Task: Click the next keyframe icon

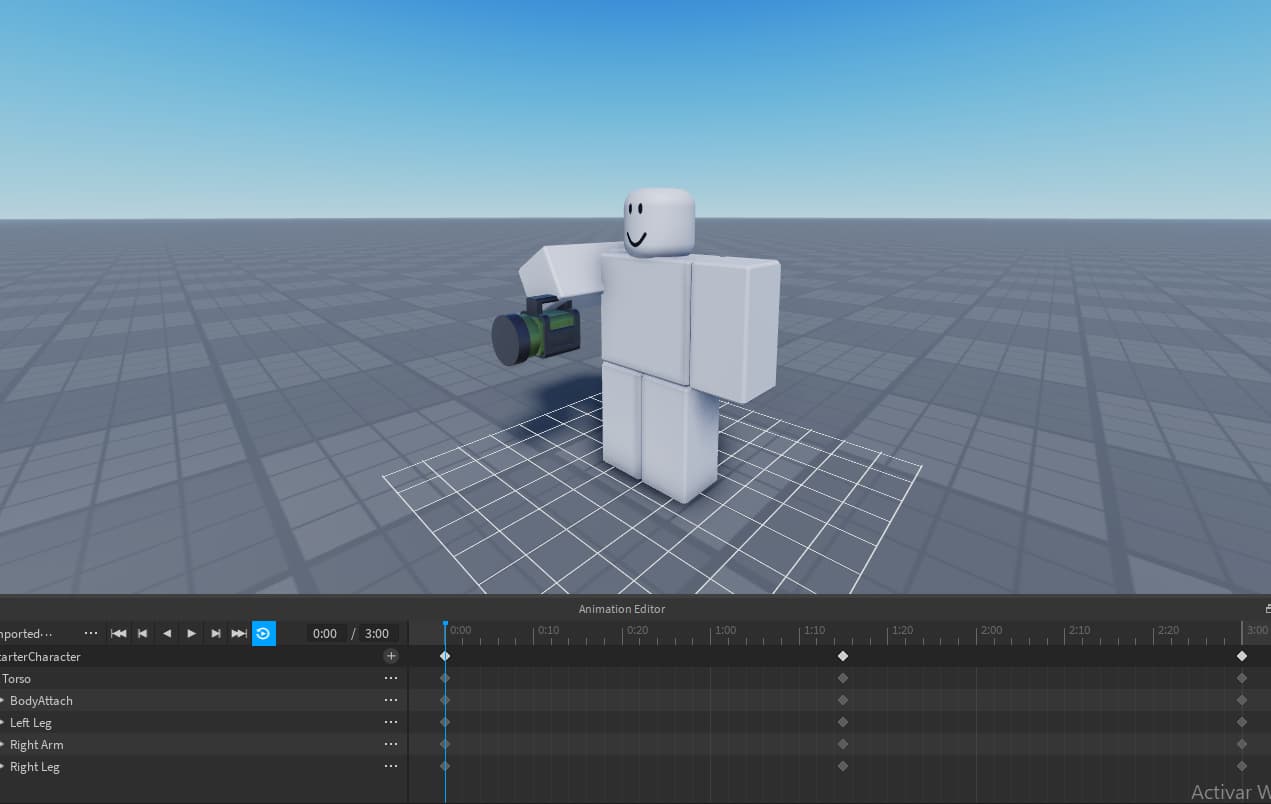Action: point(215,633)
